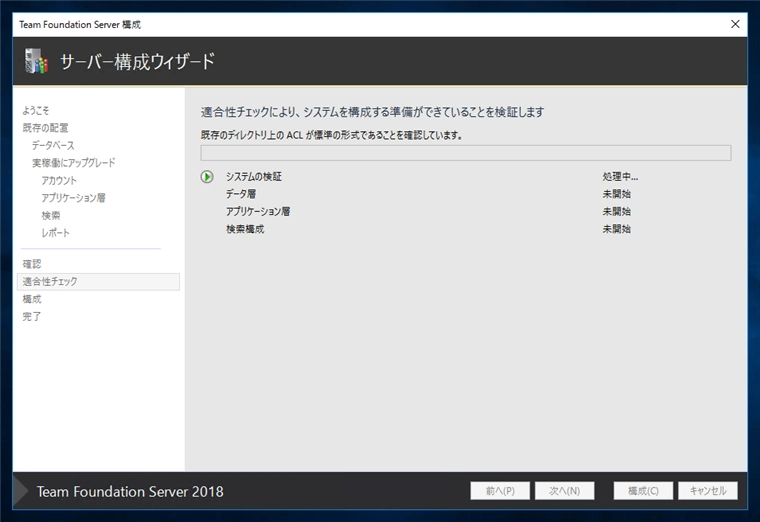Select 実稼働にアップグレード in the sidebar

coord(74,163)
